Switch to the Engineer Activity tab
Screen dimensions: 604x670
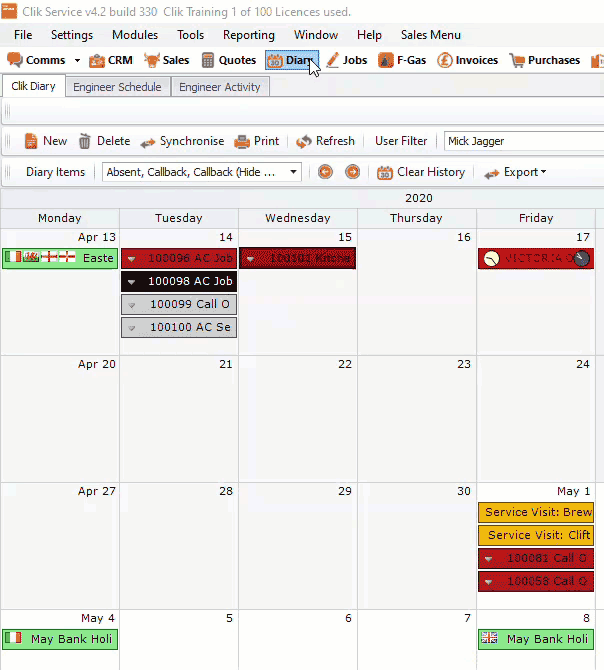pos(220,87)
